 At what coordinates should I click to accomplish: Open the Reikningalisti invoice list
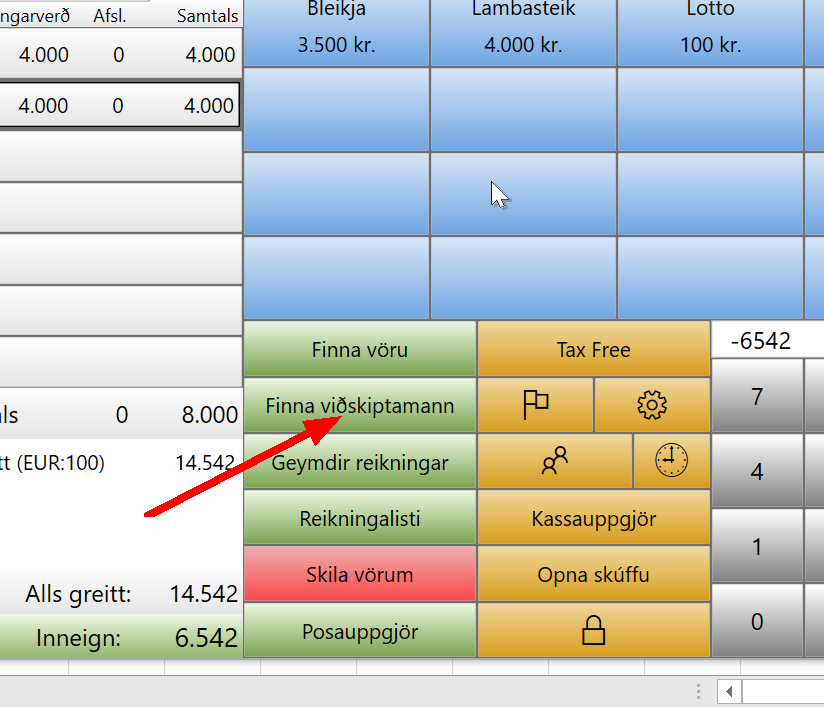pos(360,519)
